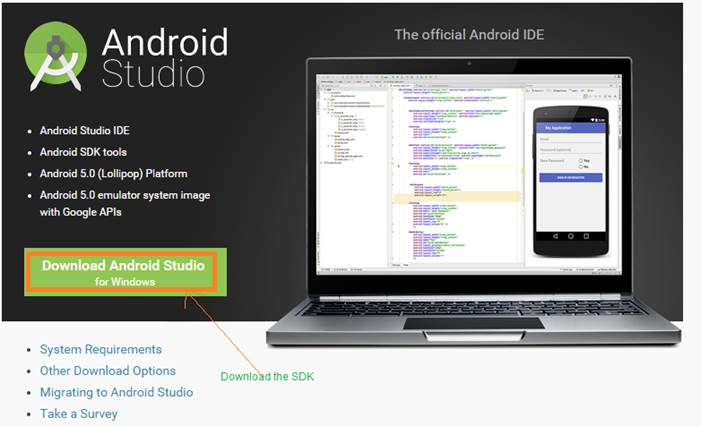The height and width of the screenshot is (426, 701).
Task: Follow the Migrating to Android Studio link
Action: [116, 392]
